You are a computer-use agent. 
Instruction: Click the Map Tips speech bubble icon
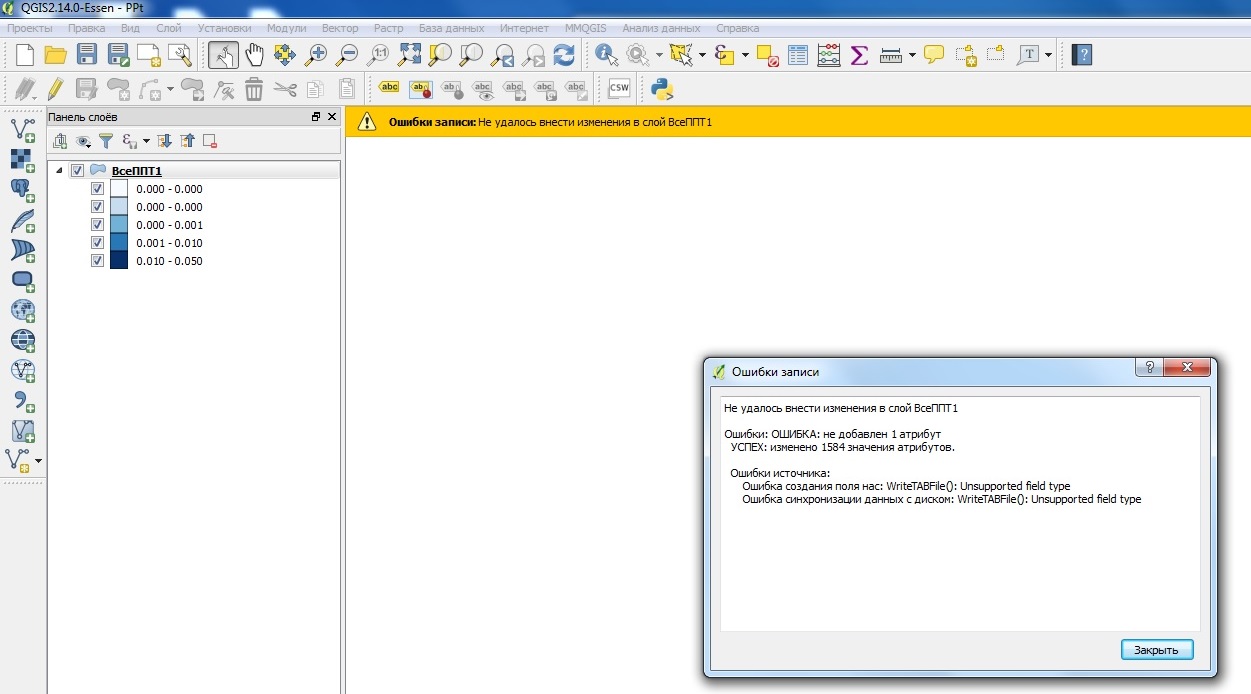934,54
